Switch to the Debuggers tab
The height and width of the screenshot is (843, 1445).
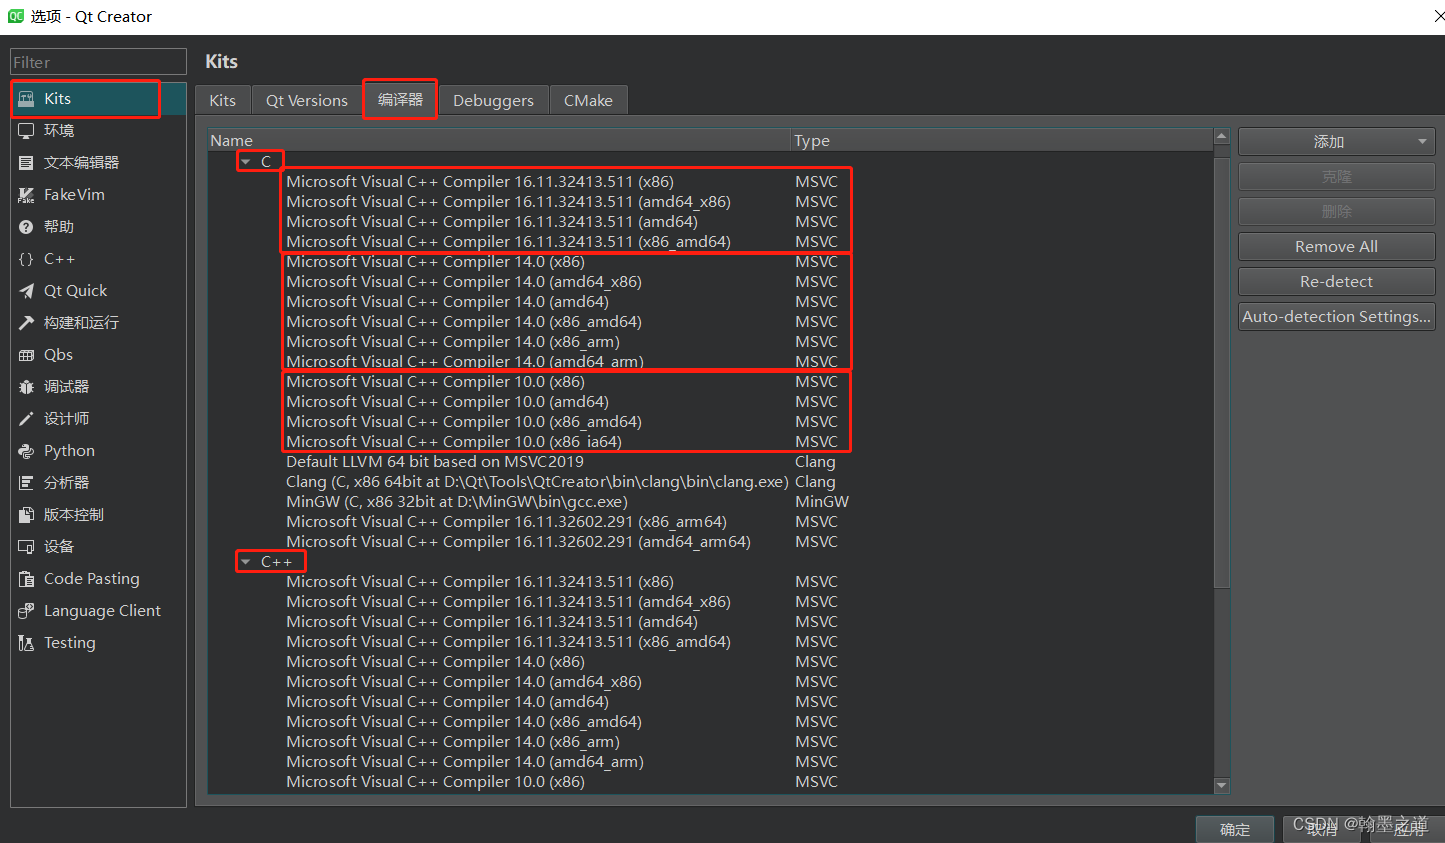pyautogui.click(x=494, y=99)
